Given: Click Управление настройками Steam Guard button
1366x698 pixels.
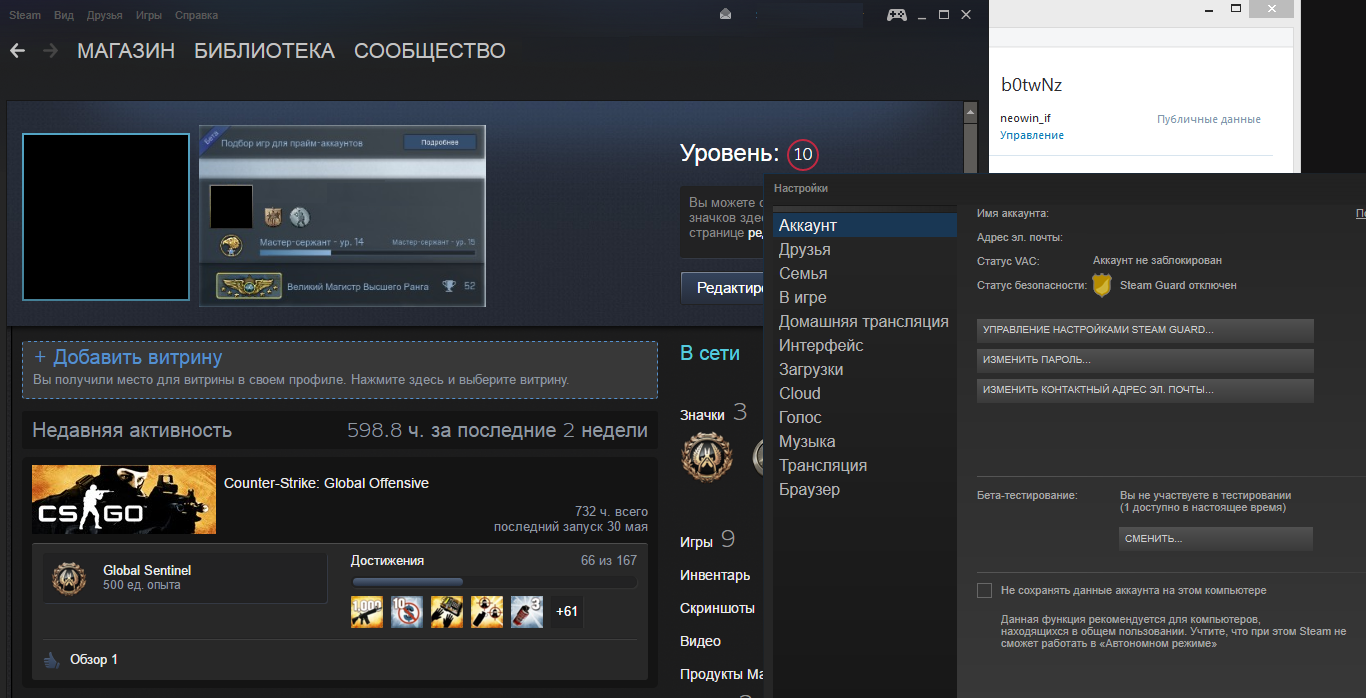Looking at the screenshot, I should coord(1145,330).
